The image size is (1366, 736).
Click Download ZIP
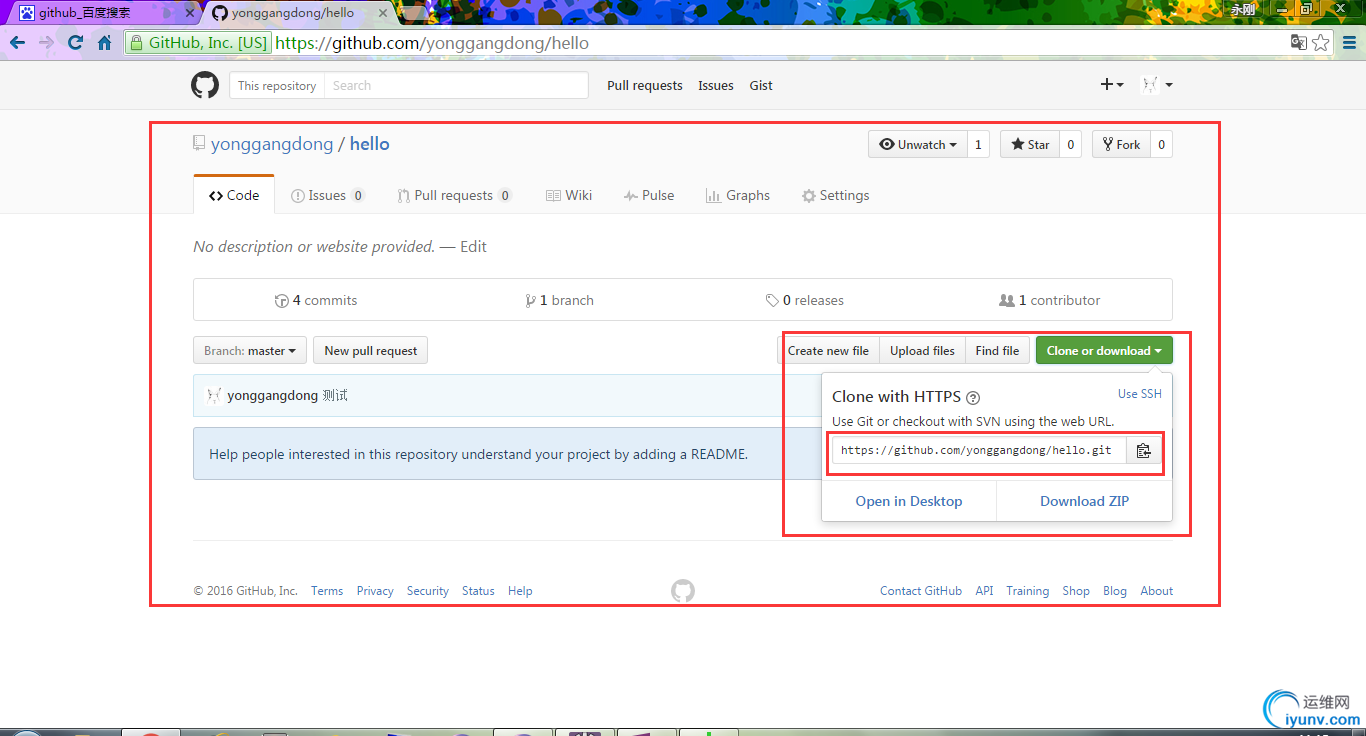tap(1084, 501)
